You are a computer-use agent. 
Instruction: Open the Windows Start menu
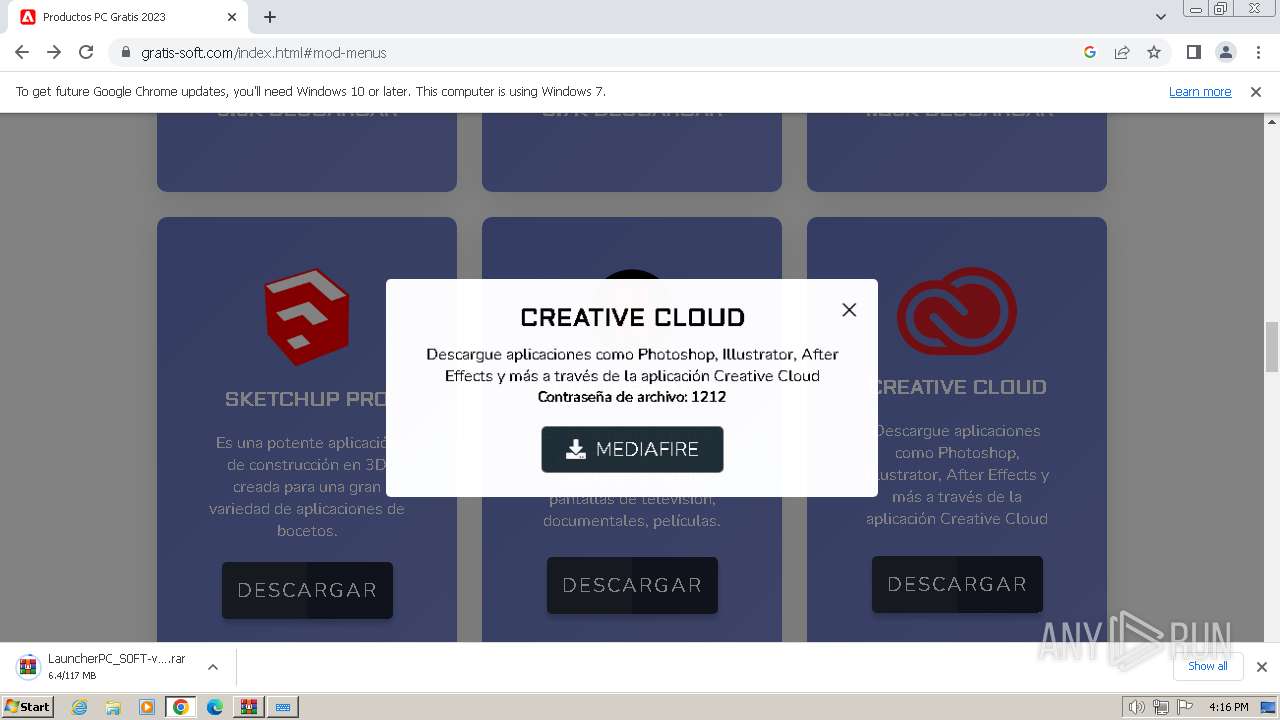(27, 707)
